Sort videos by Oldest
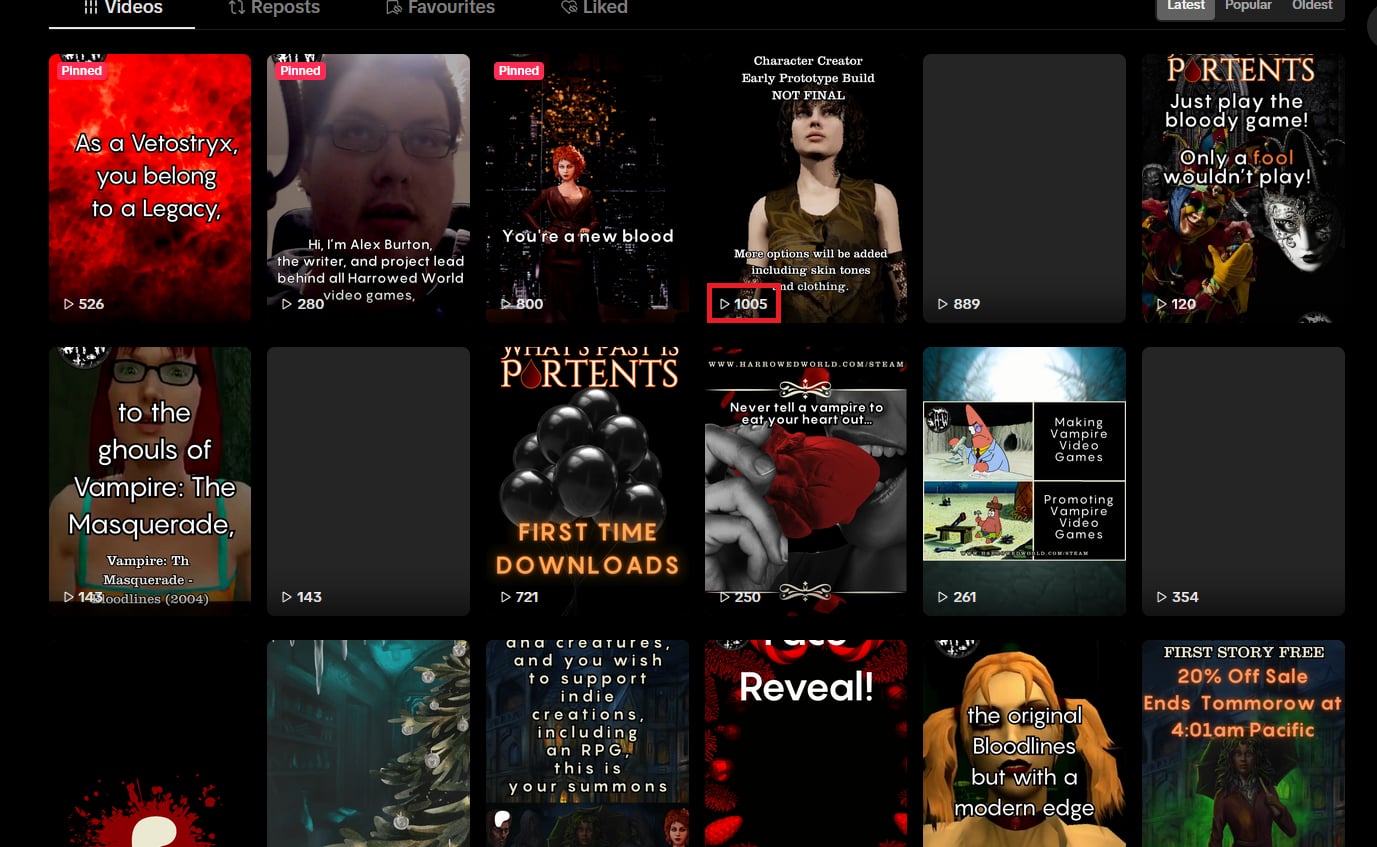This screenshot has width=1377, height=847. 1312,6
